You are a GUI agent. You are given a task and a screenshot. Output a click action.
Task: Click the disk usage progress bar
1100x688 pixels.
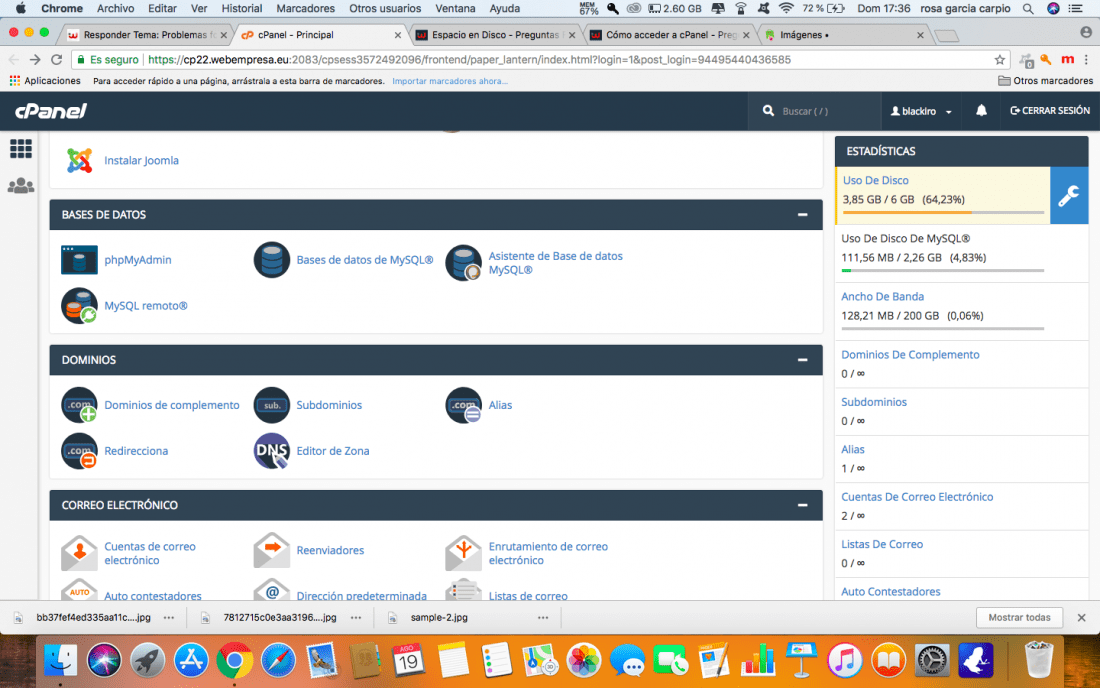click(943, 212)
